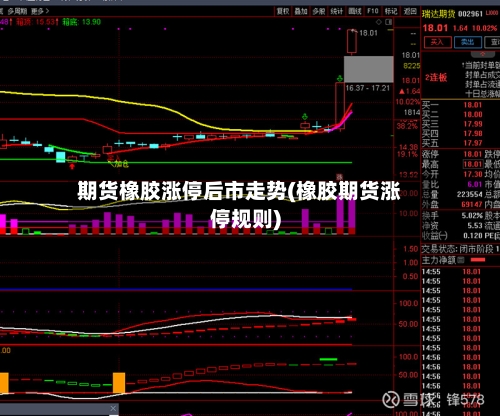Viewport: 500px width, 416px height.
Task: Open the F10 company info tab
Action: point(373,11)
